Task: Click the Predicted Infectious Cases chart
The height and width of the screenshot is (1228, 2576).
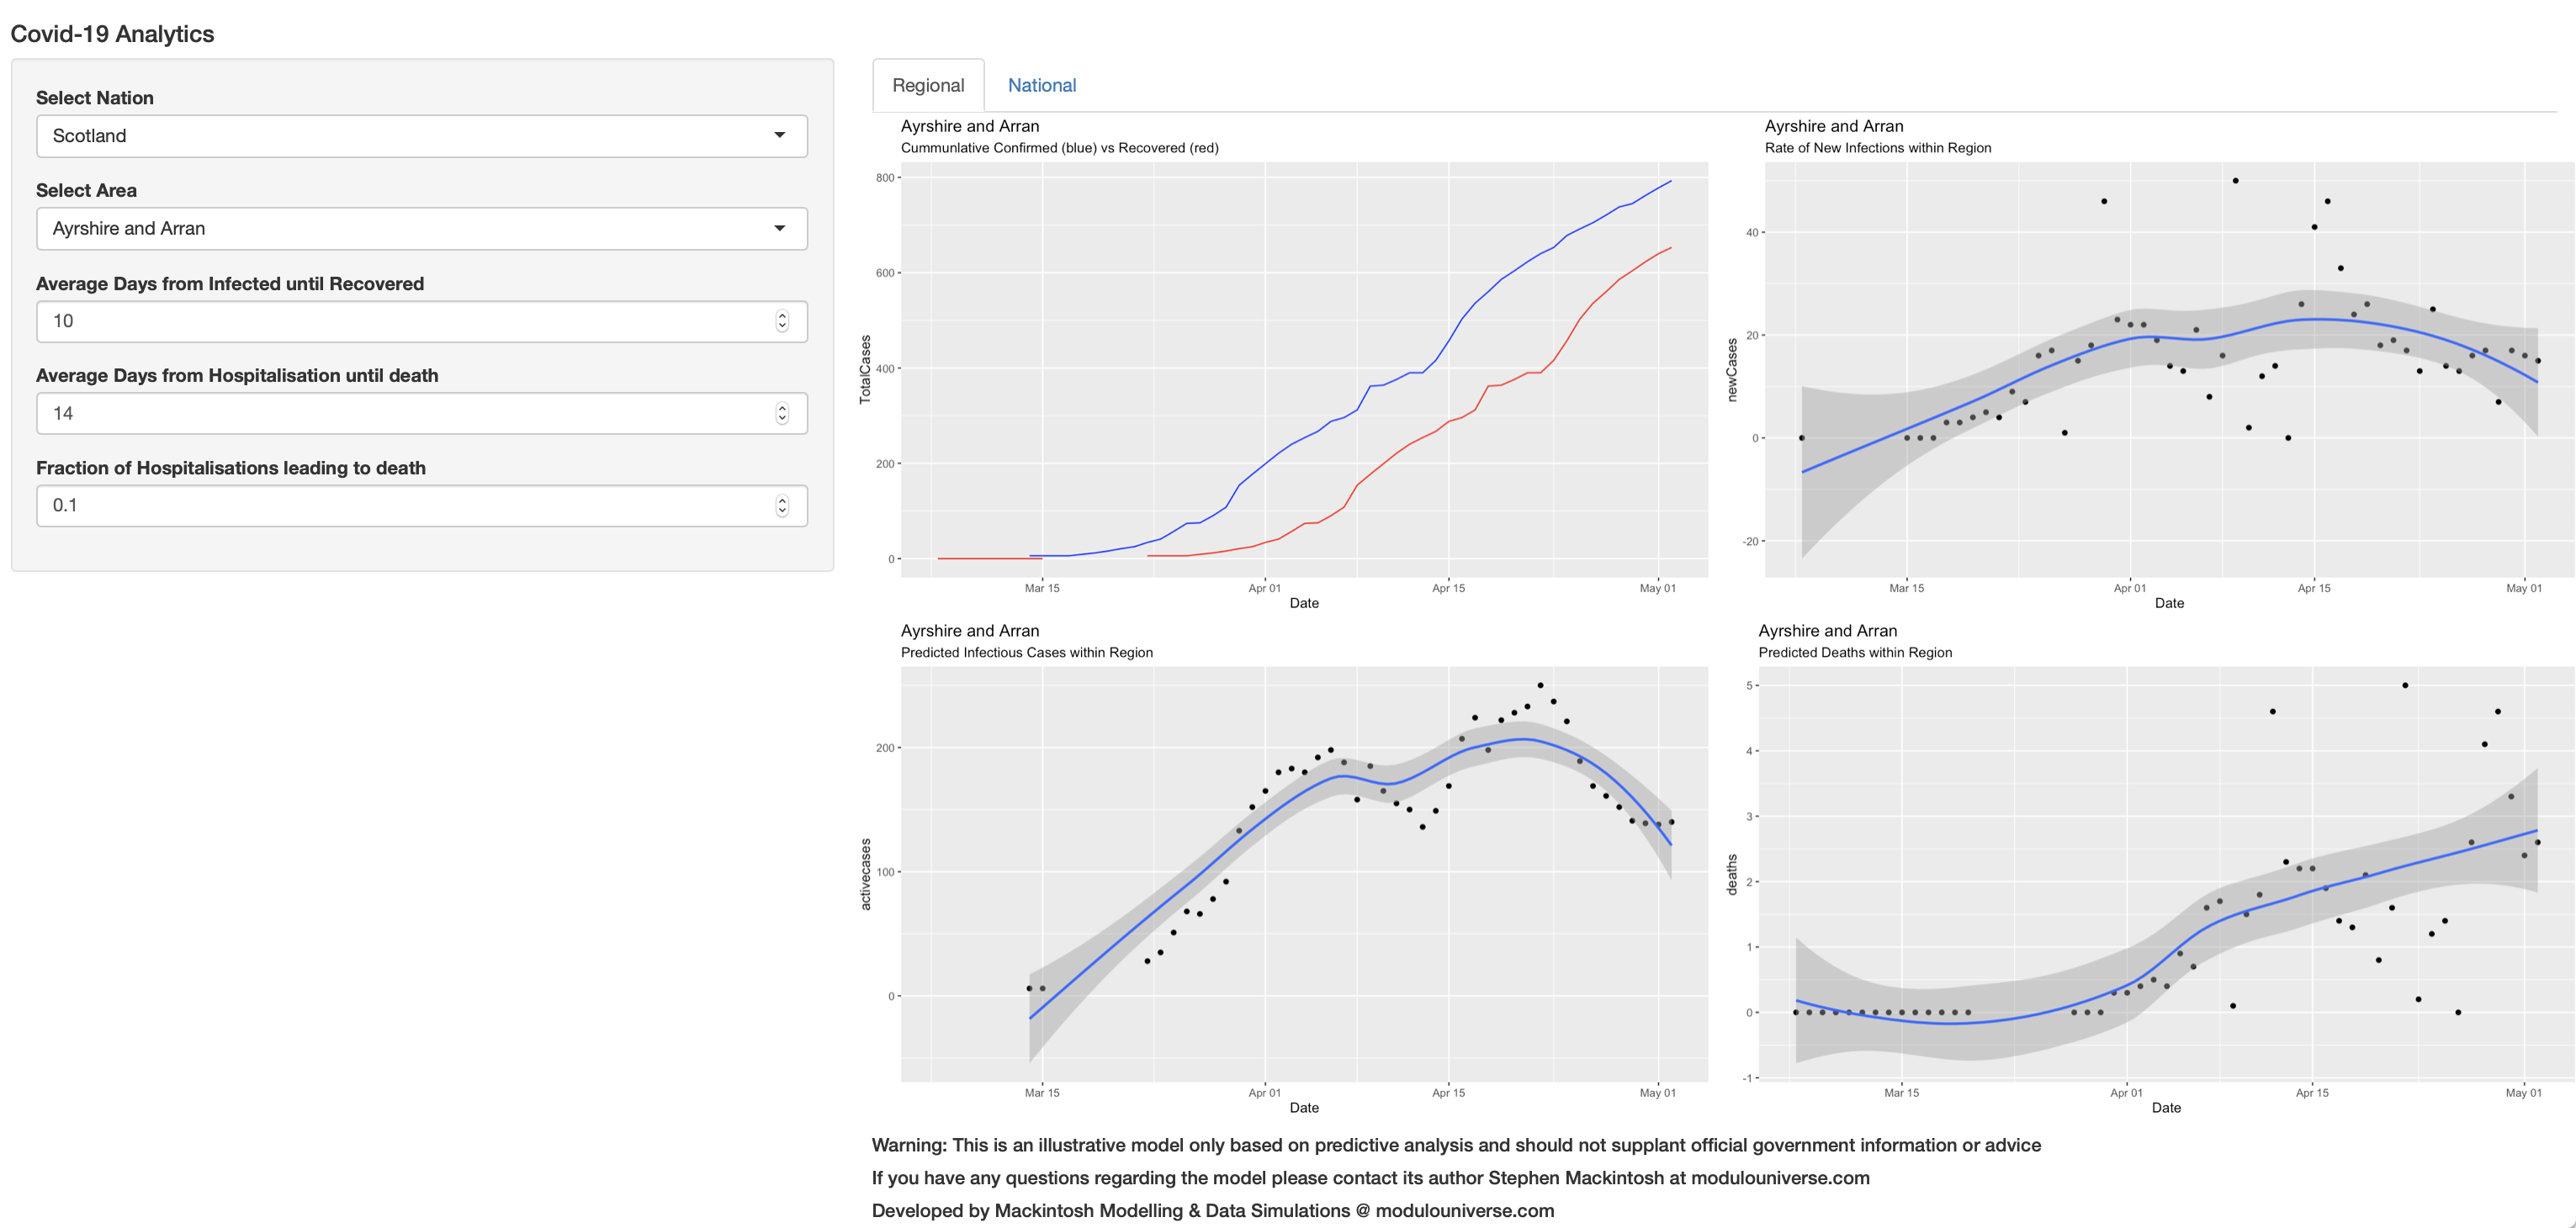Action: tap(1304, 875)
